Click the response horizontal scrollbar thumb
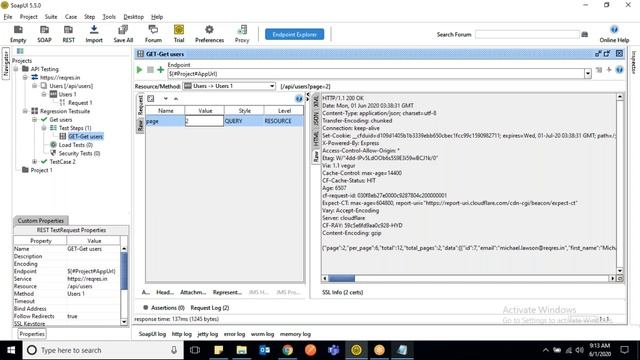This screenshot has width=640, height=360. coord(342,278)
